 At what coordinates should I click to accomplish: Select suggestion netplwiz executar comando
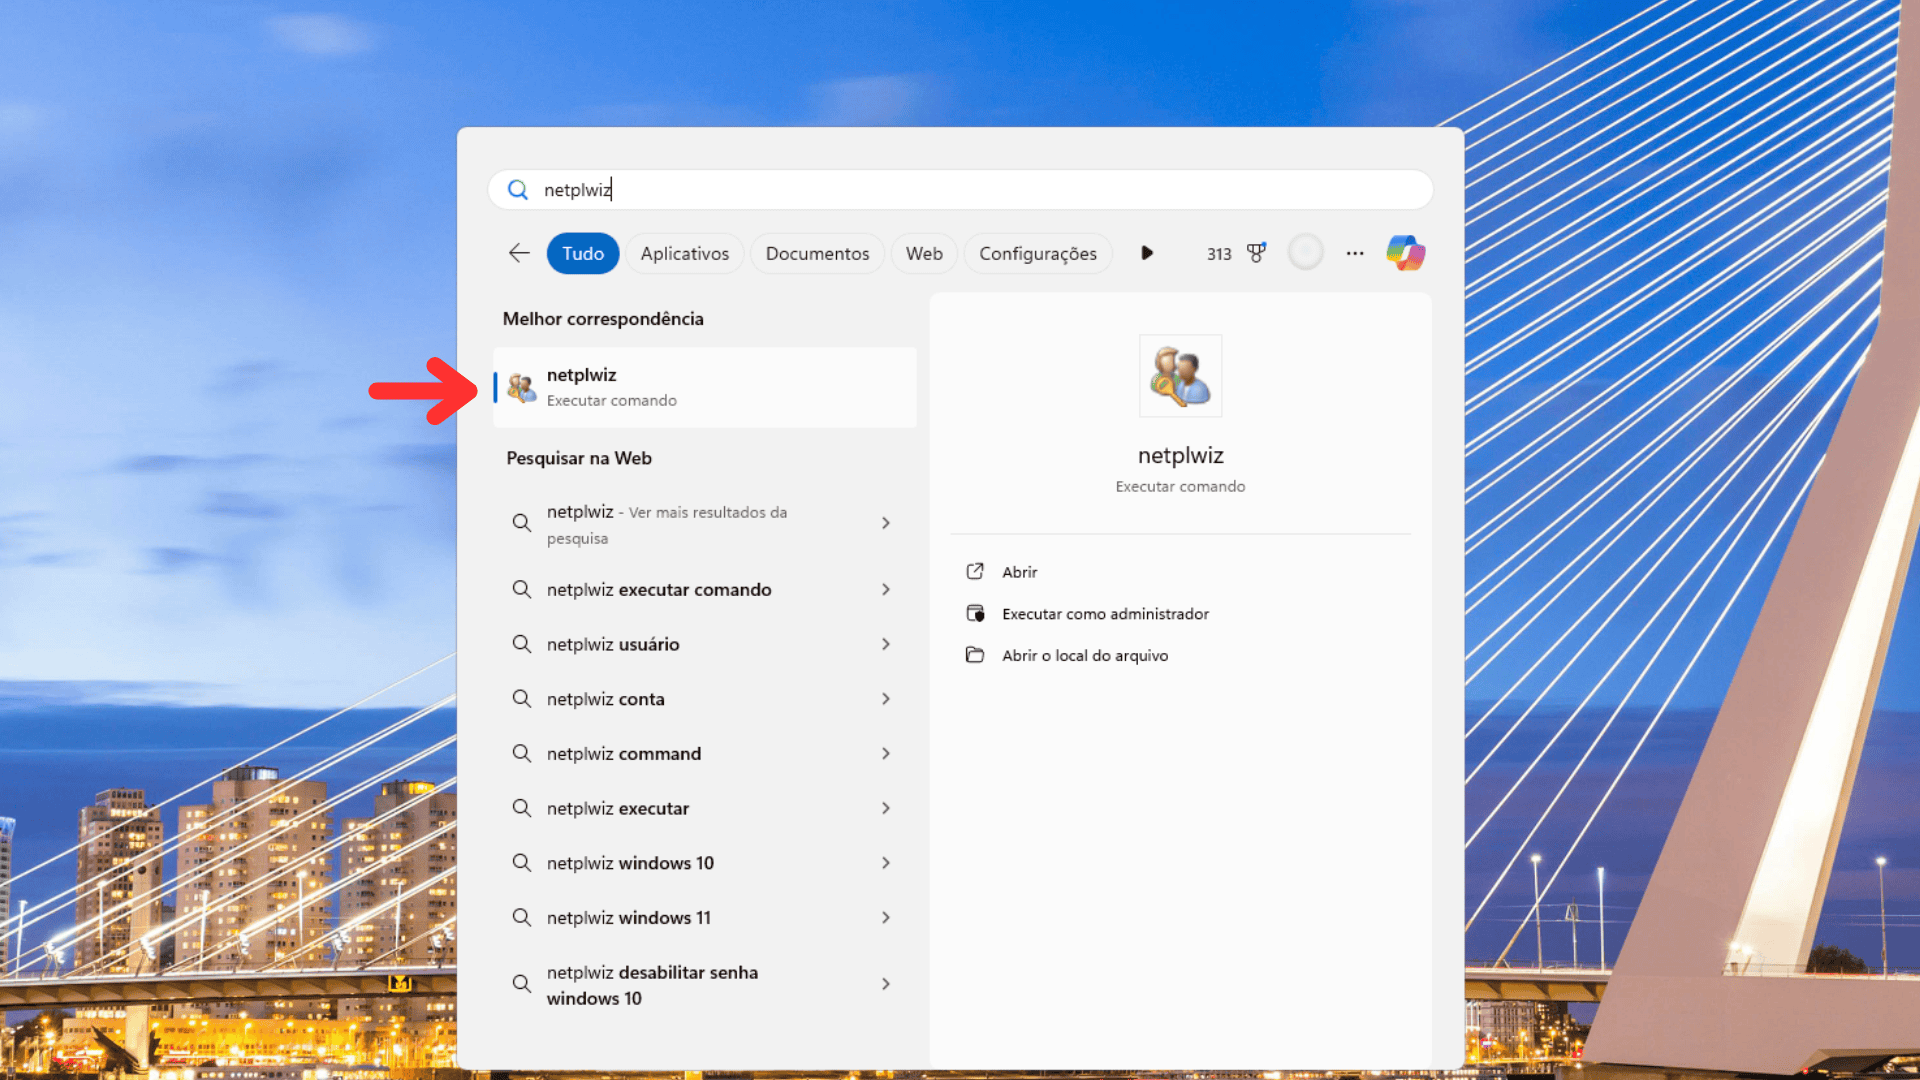[x=705, y=590]
